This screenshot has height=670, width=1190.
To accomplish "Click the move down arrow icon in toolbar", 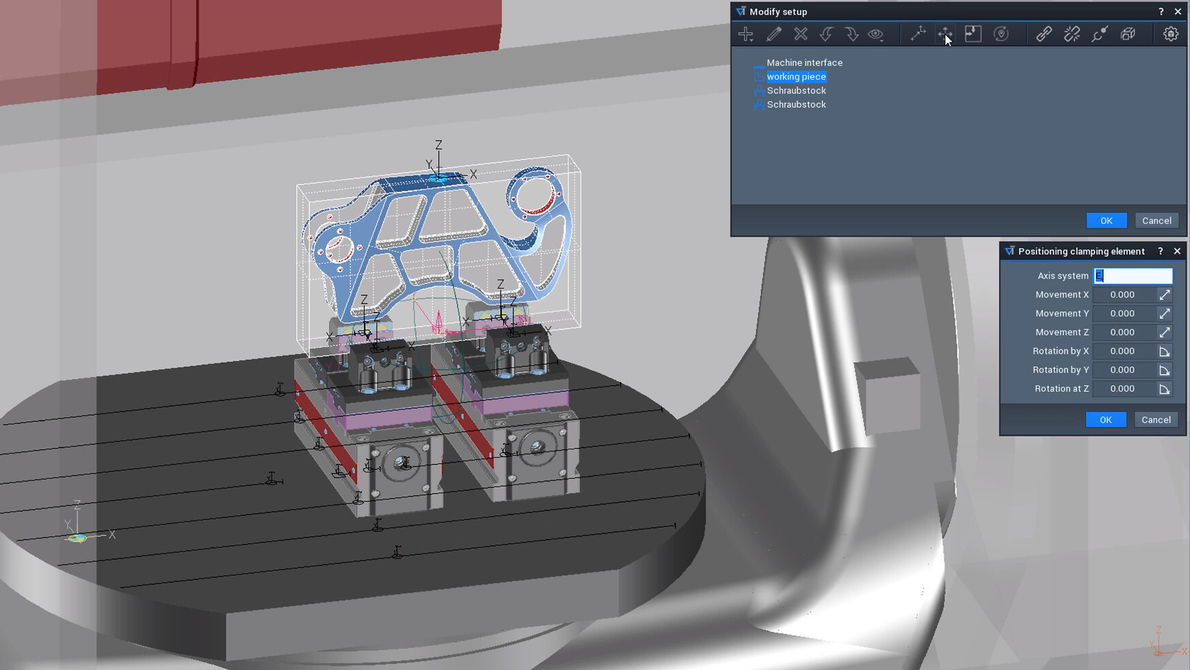I will coord(851,34).
